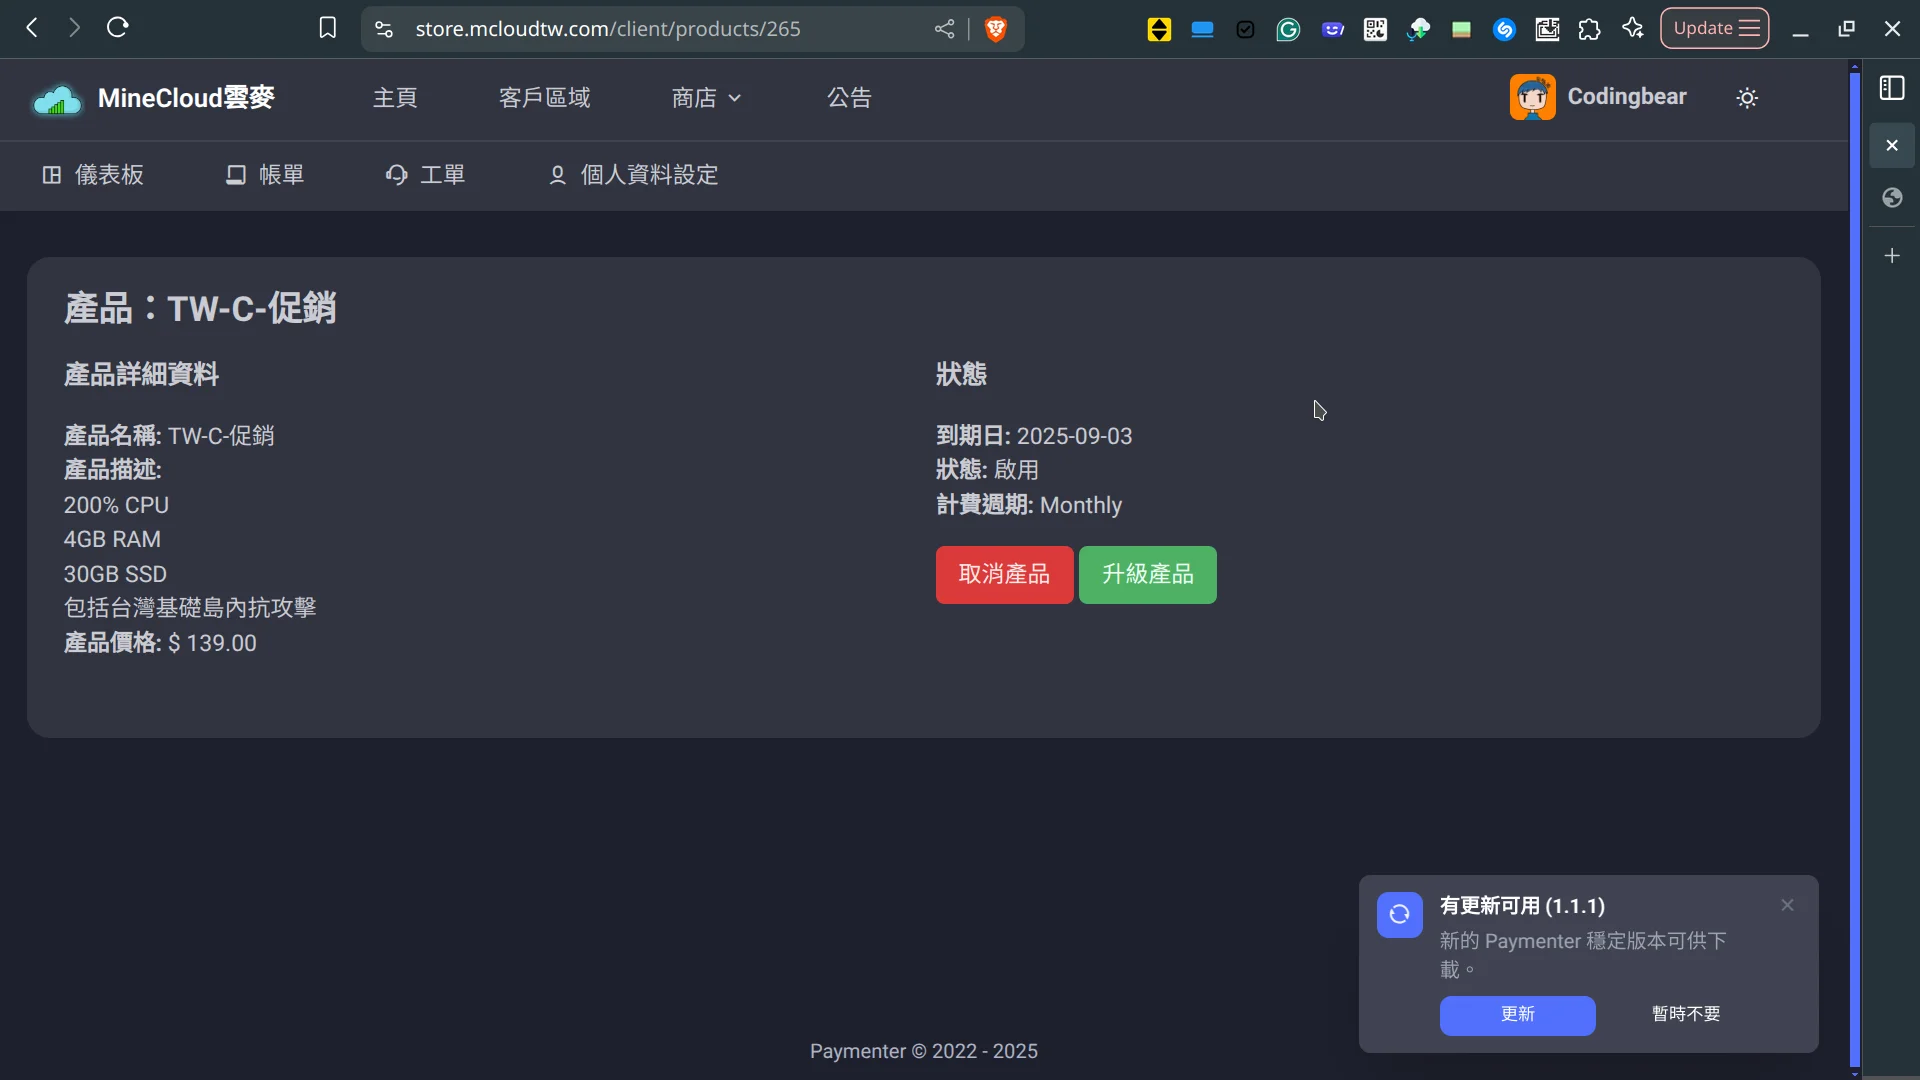Open the browser extensions puzzle icon
Screen dimensions: 1920x1080
1589,29
